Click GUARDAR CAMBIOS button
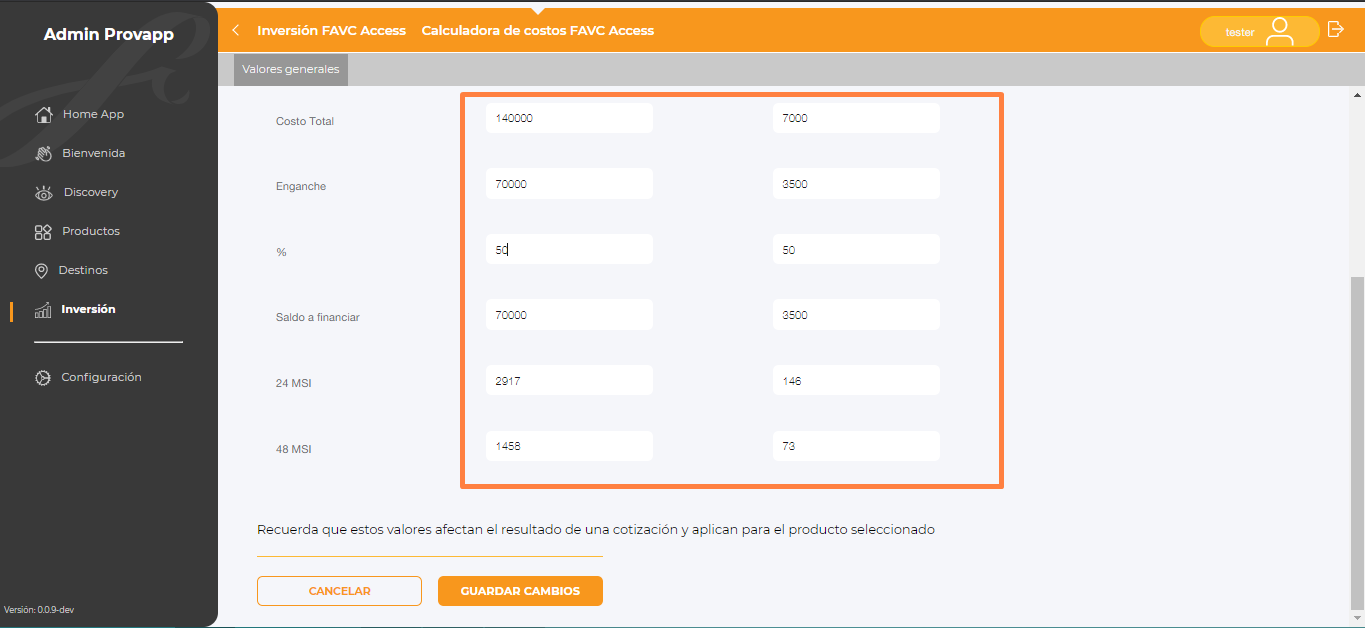Viewport: 1365px width, 628px height. click(x=520, y=591)
